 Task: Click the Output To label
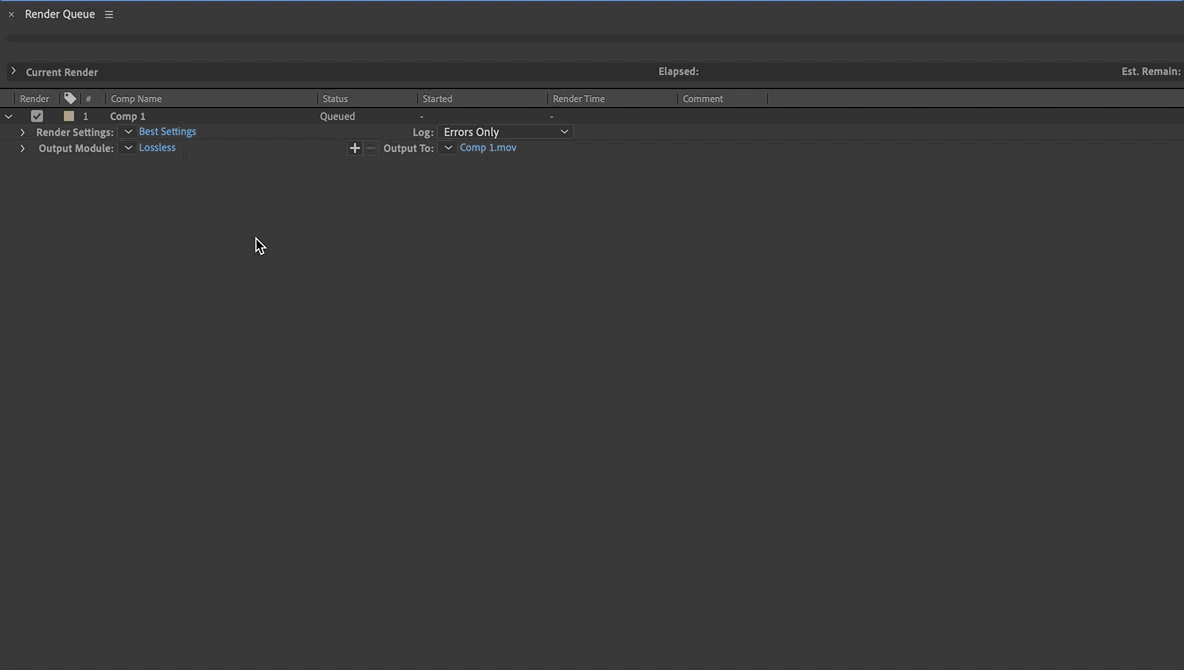(x=409, y=148)
